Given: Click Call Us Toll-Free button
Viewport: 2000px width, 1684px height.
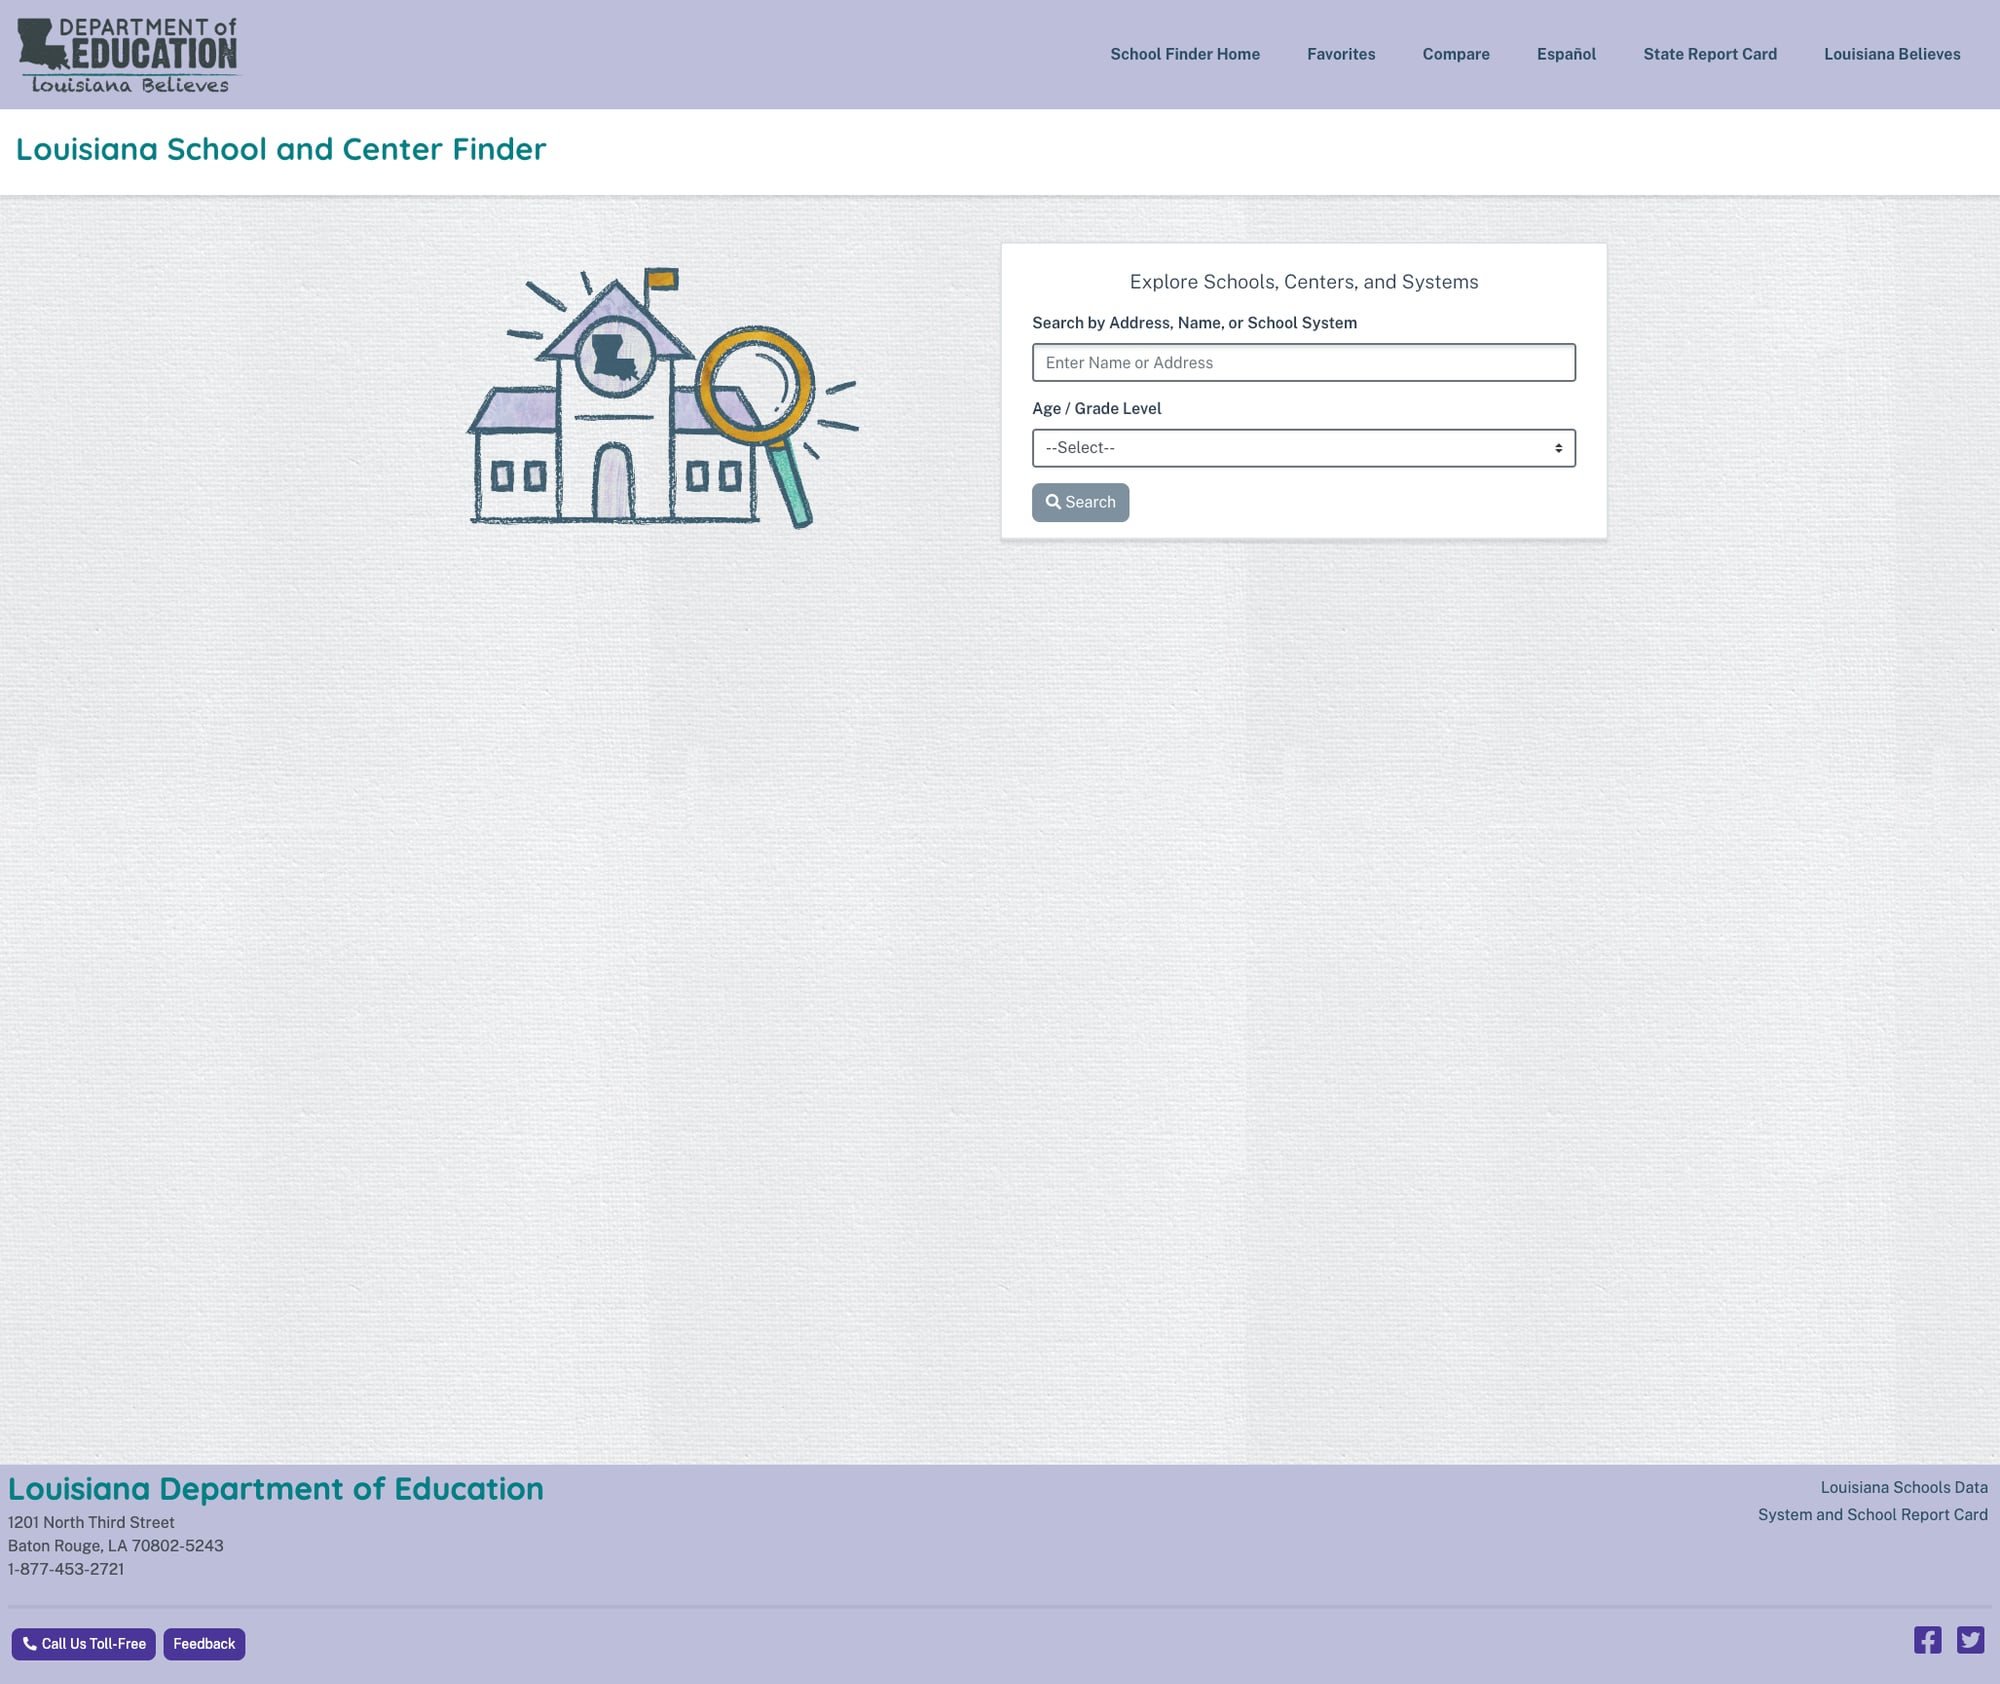Looking at the screenshot, I should click(84, 1644).
